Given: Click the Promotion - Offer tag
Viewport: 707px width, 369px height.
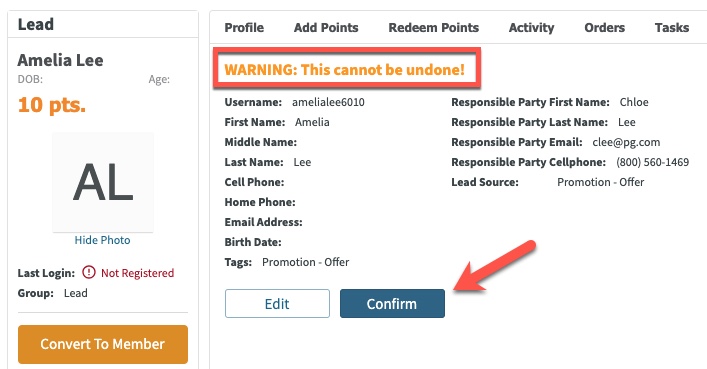Looking at the screenshot, I should tap(306, 262).
